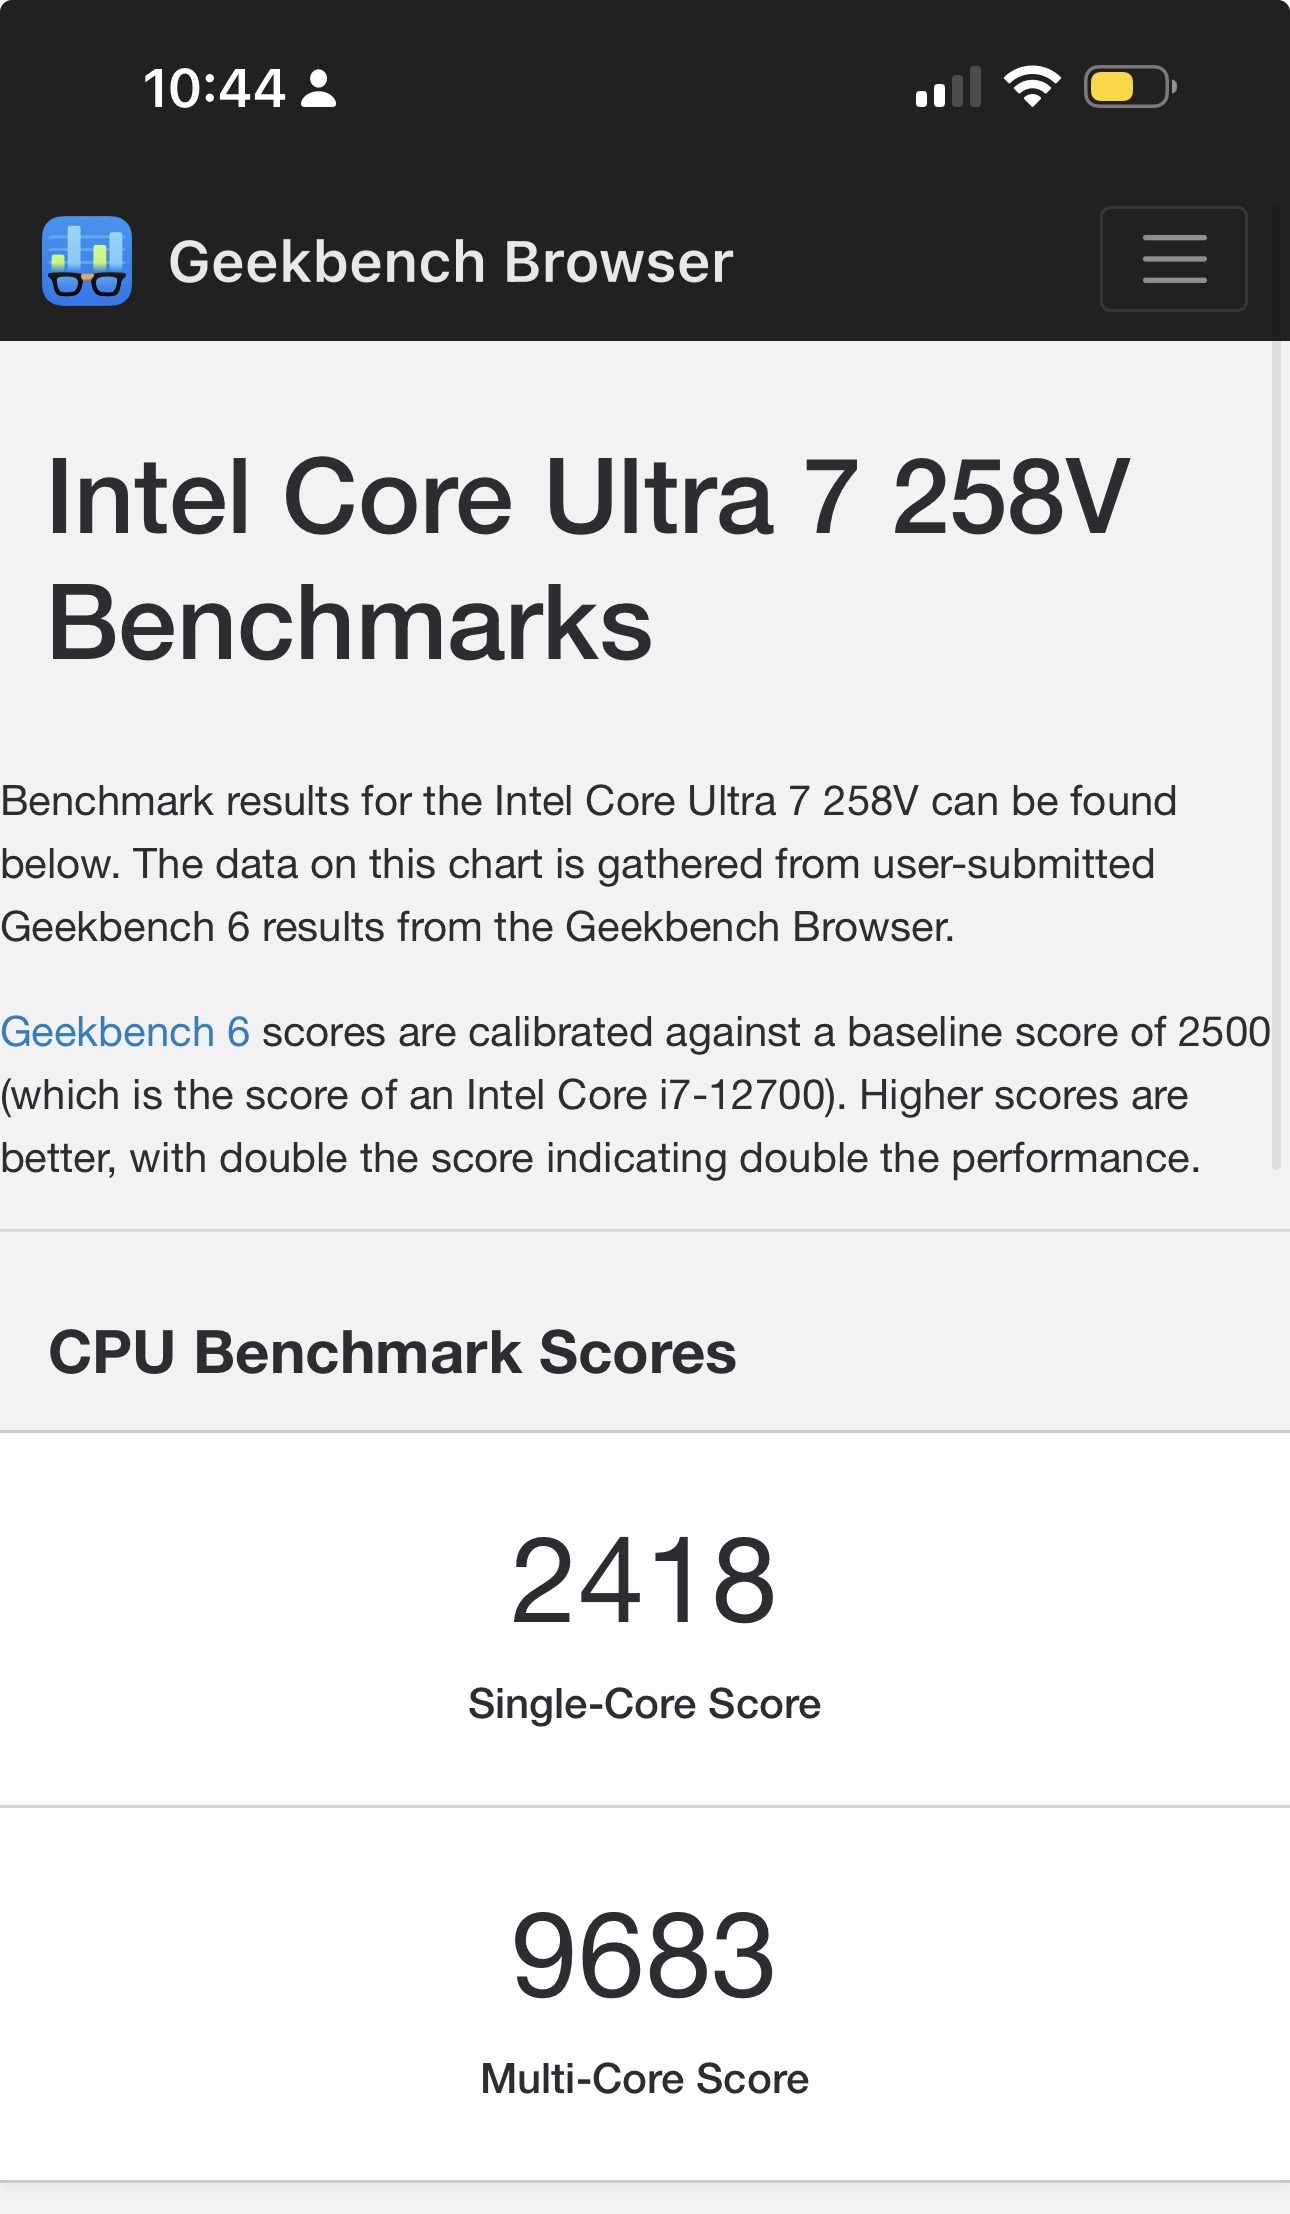The width and height of the screenshot is (1290, 2214).
Task: Click the 2418 single-core score number
Action: click(x=643, y=1581)
